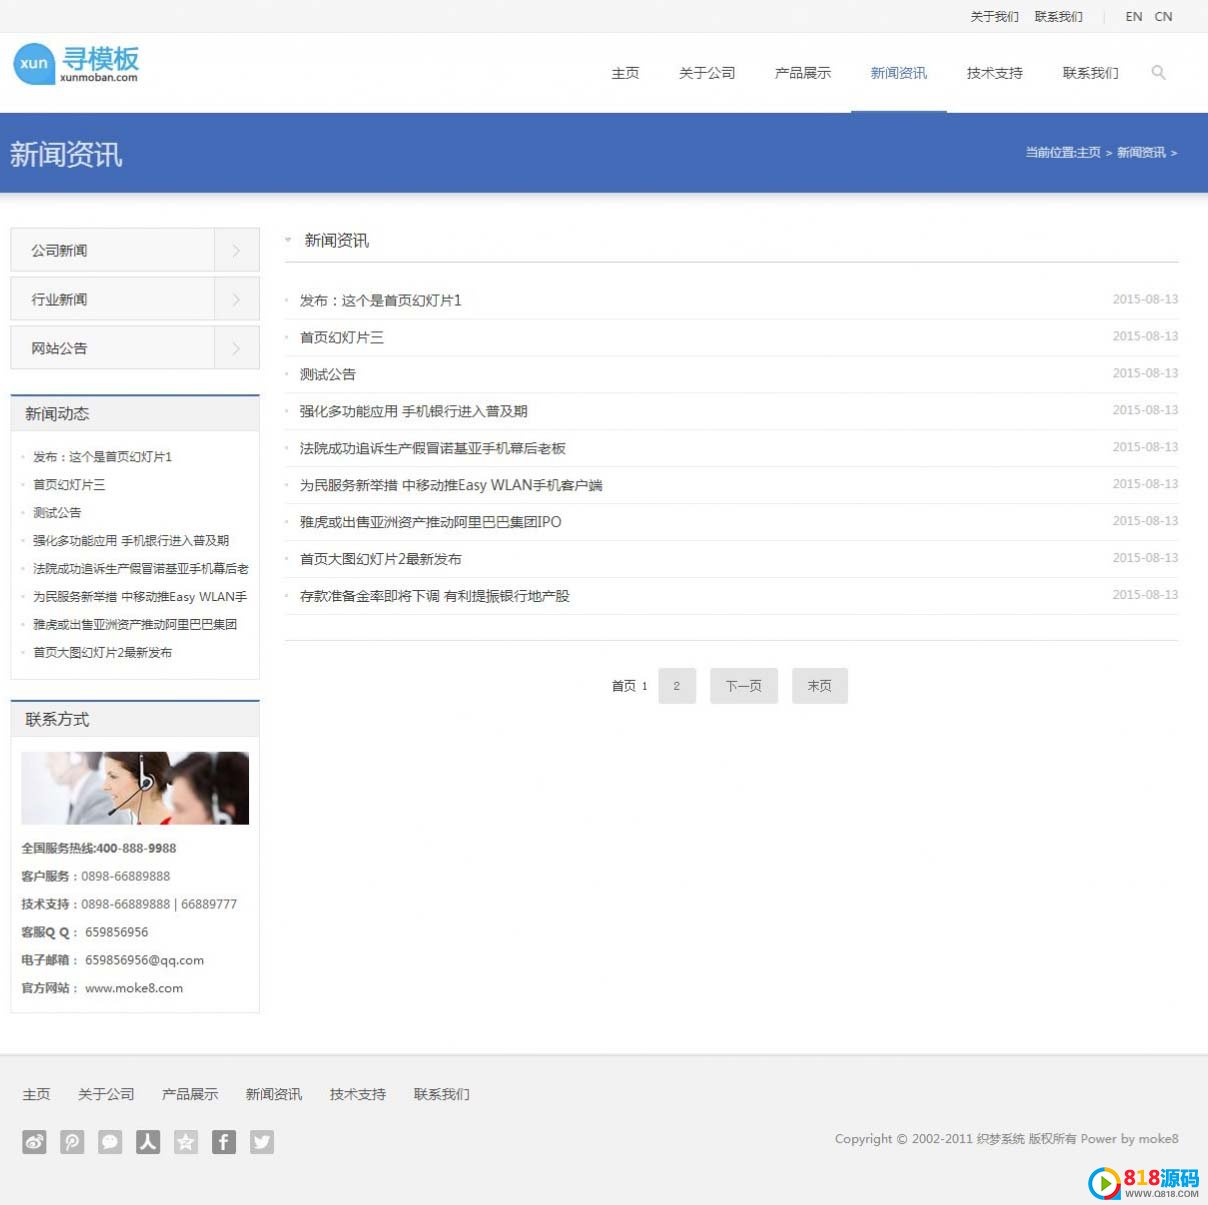Open the Renren 人 icon in footer
This screenshot has width=1208, height=1205.
[148, 1142]
